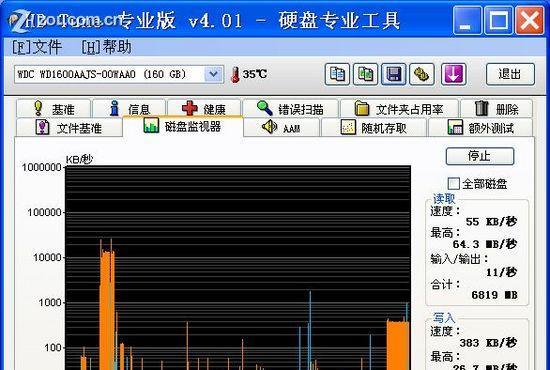Click the read total value 6819 MB
This screenshot has width=550, height=370.
(x=494, y=295)
